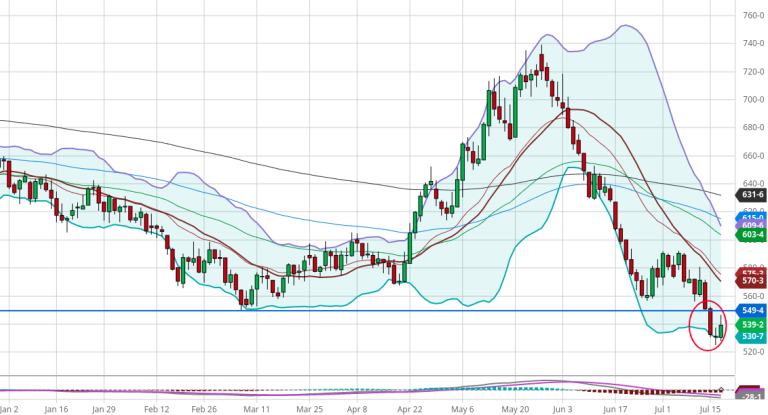Select the green 603-4 moving average label
This screenshot has height=415, width=768.
[x=753, y=234]
